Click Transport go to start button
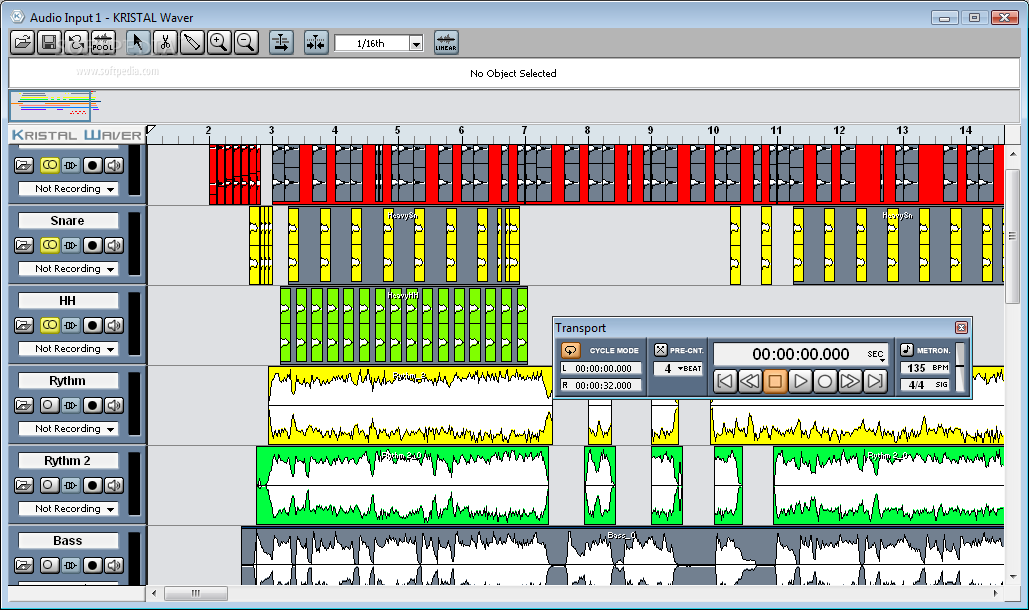 [724, 381]
